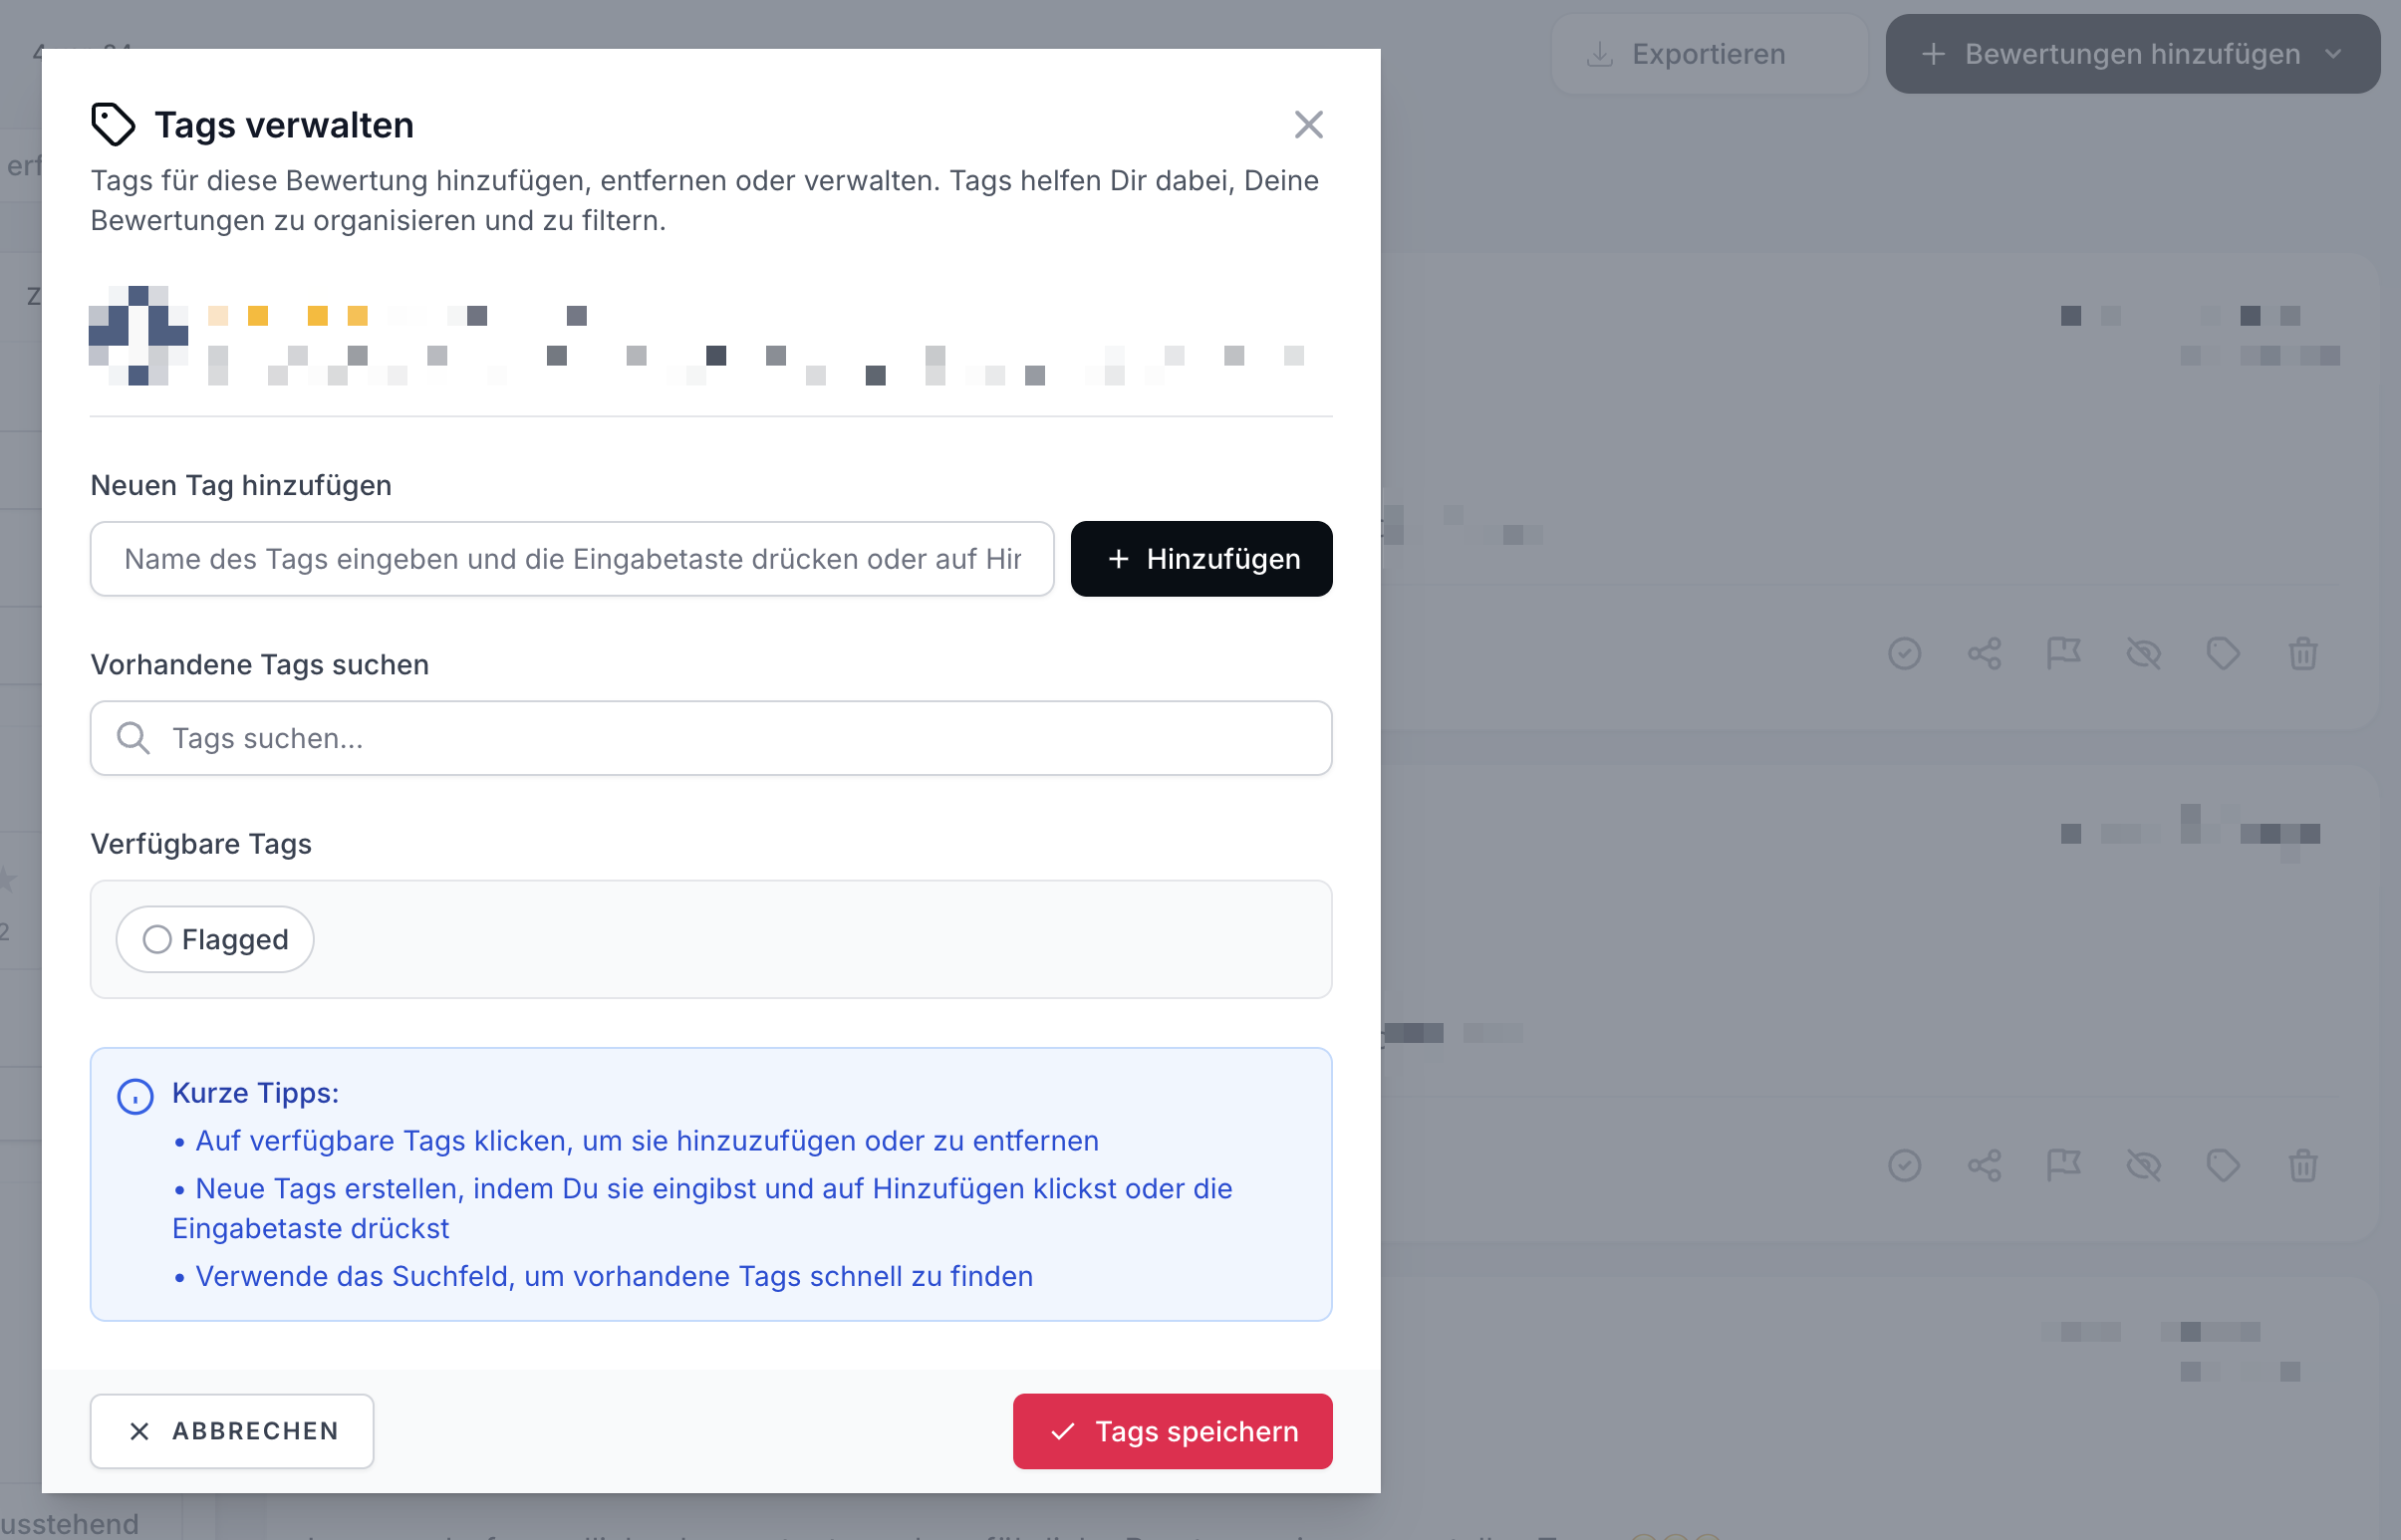Click the Abbrechen button
The width and height of the screenshot is (2401, 1540).
232,1431
